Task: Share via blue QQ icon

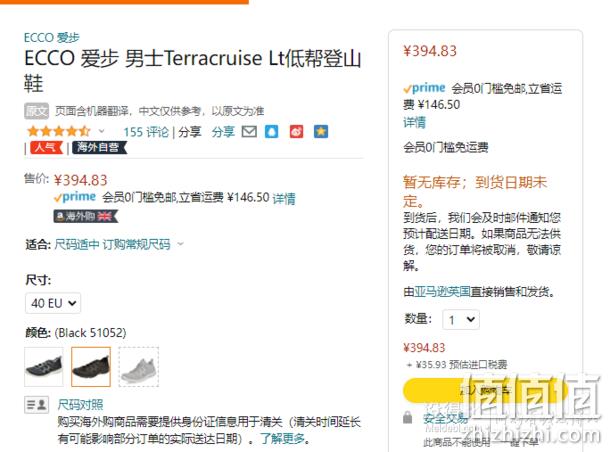Action: [272, 132]
